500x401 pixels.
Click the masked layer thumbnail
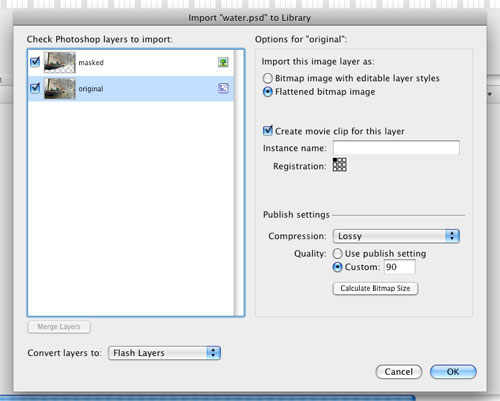(60, 62)
